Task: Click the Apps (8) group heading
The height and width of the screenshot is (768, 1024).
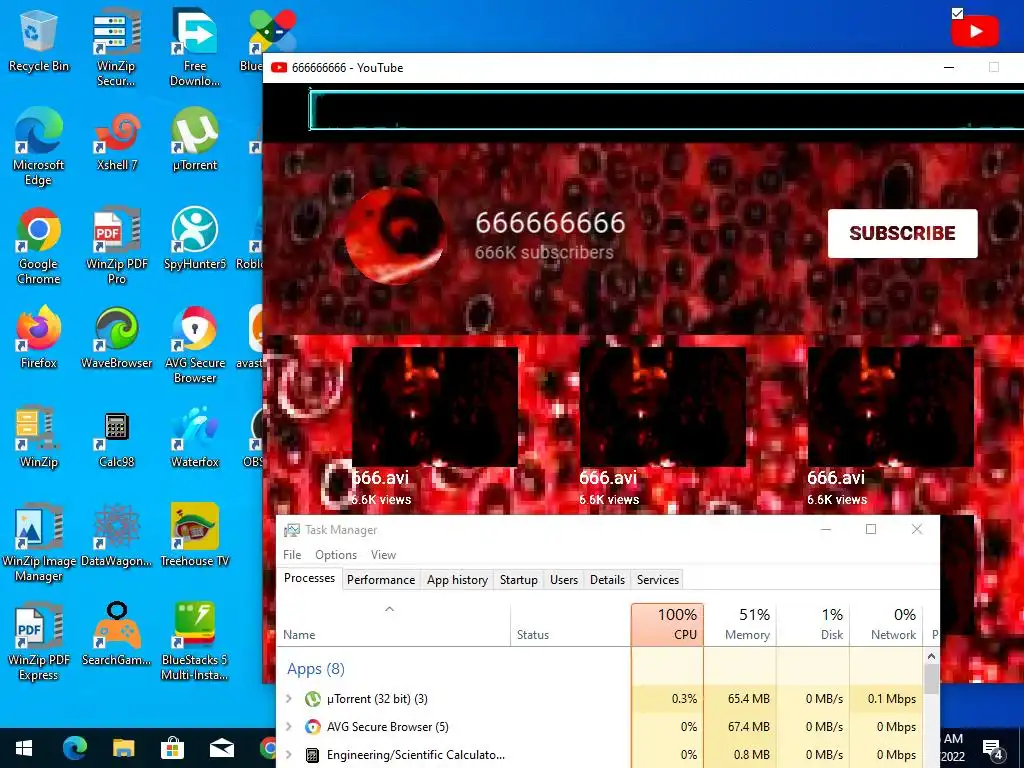Action: [x=315, y=669]
